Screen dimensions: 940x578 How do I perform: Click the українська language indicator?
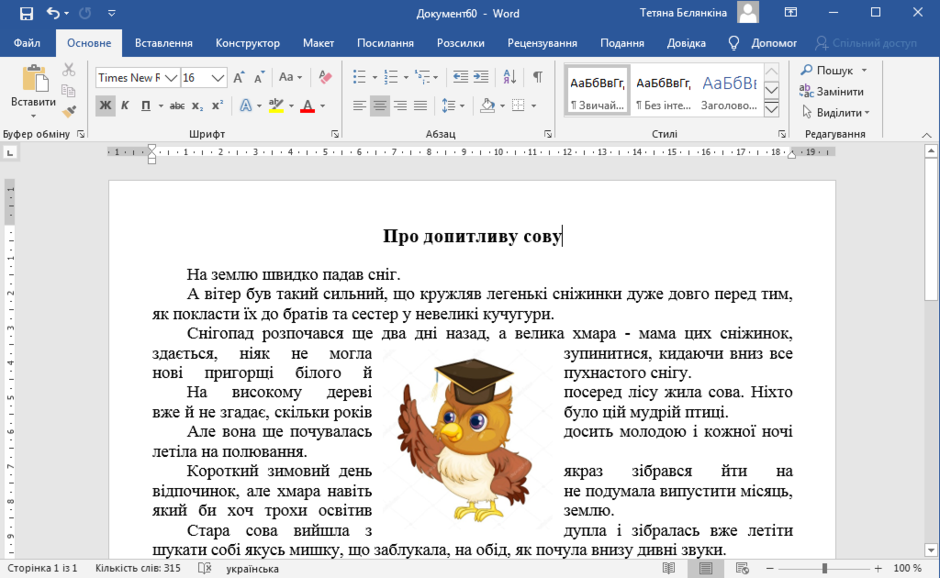252,568
